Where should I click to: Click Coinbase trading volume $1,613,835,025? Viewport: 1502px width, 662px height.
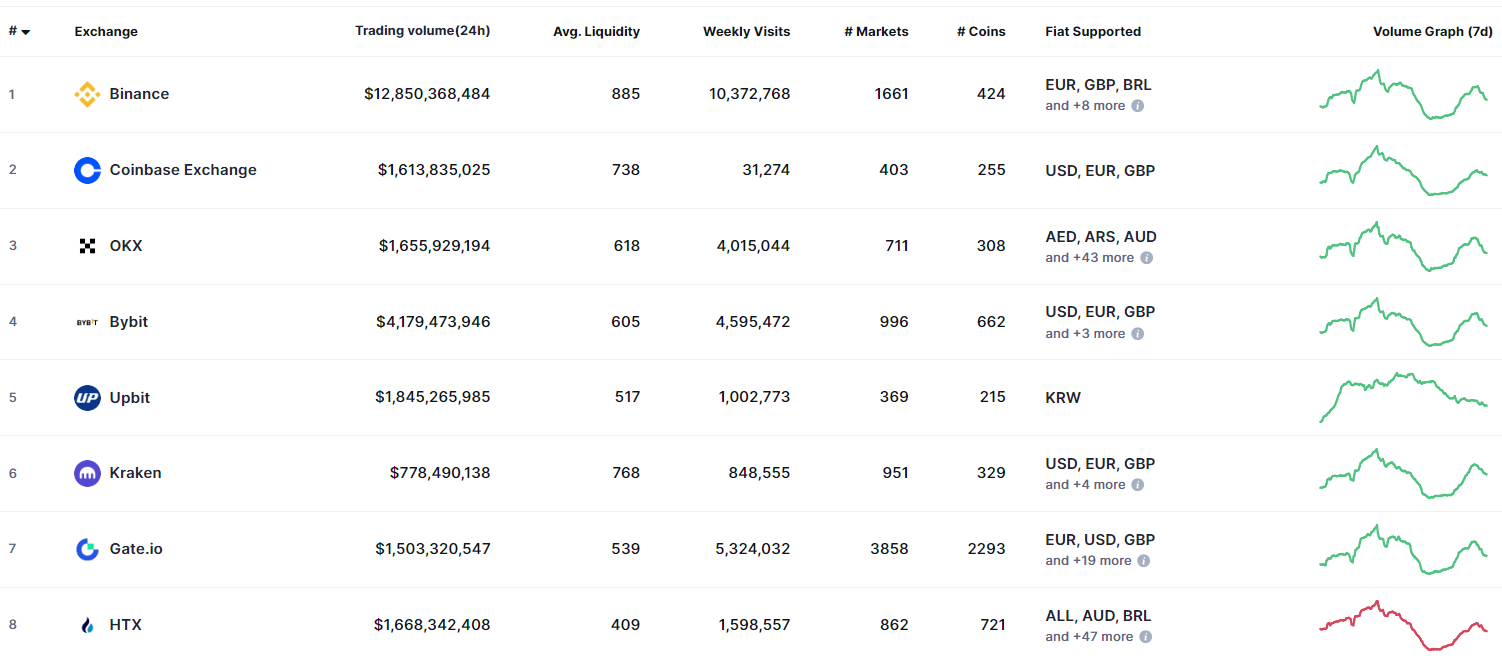point(434,170)
